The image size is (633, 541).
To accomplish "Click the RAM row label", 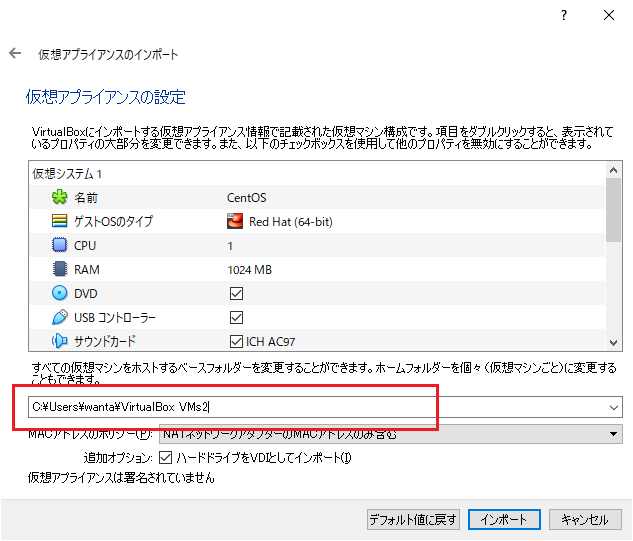I will [x=86, y=270].
